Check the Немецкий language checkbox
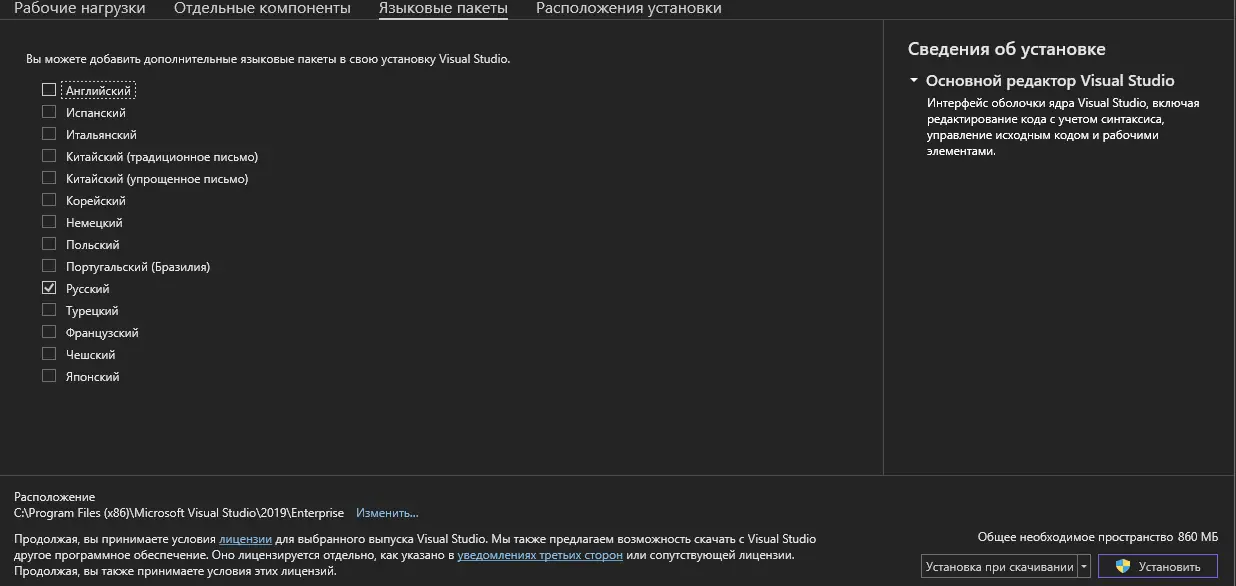This screenshot has width=1236, height=586. point(49,222)
